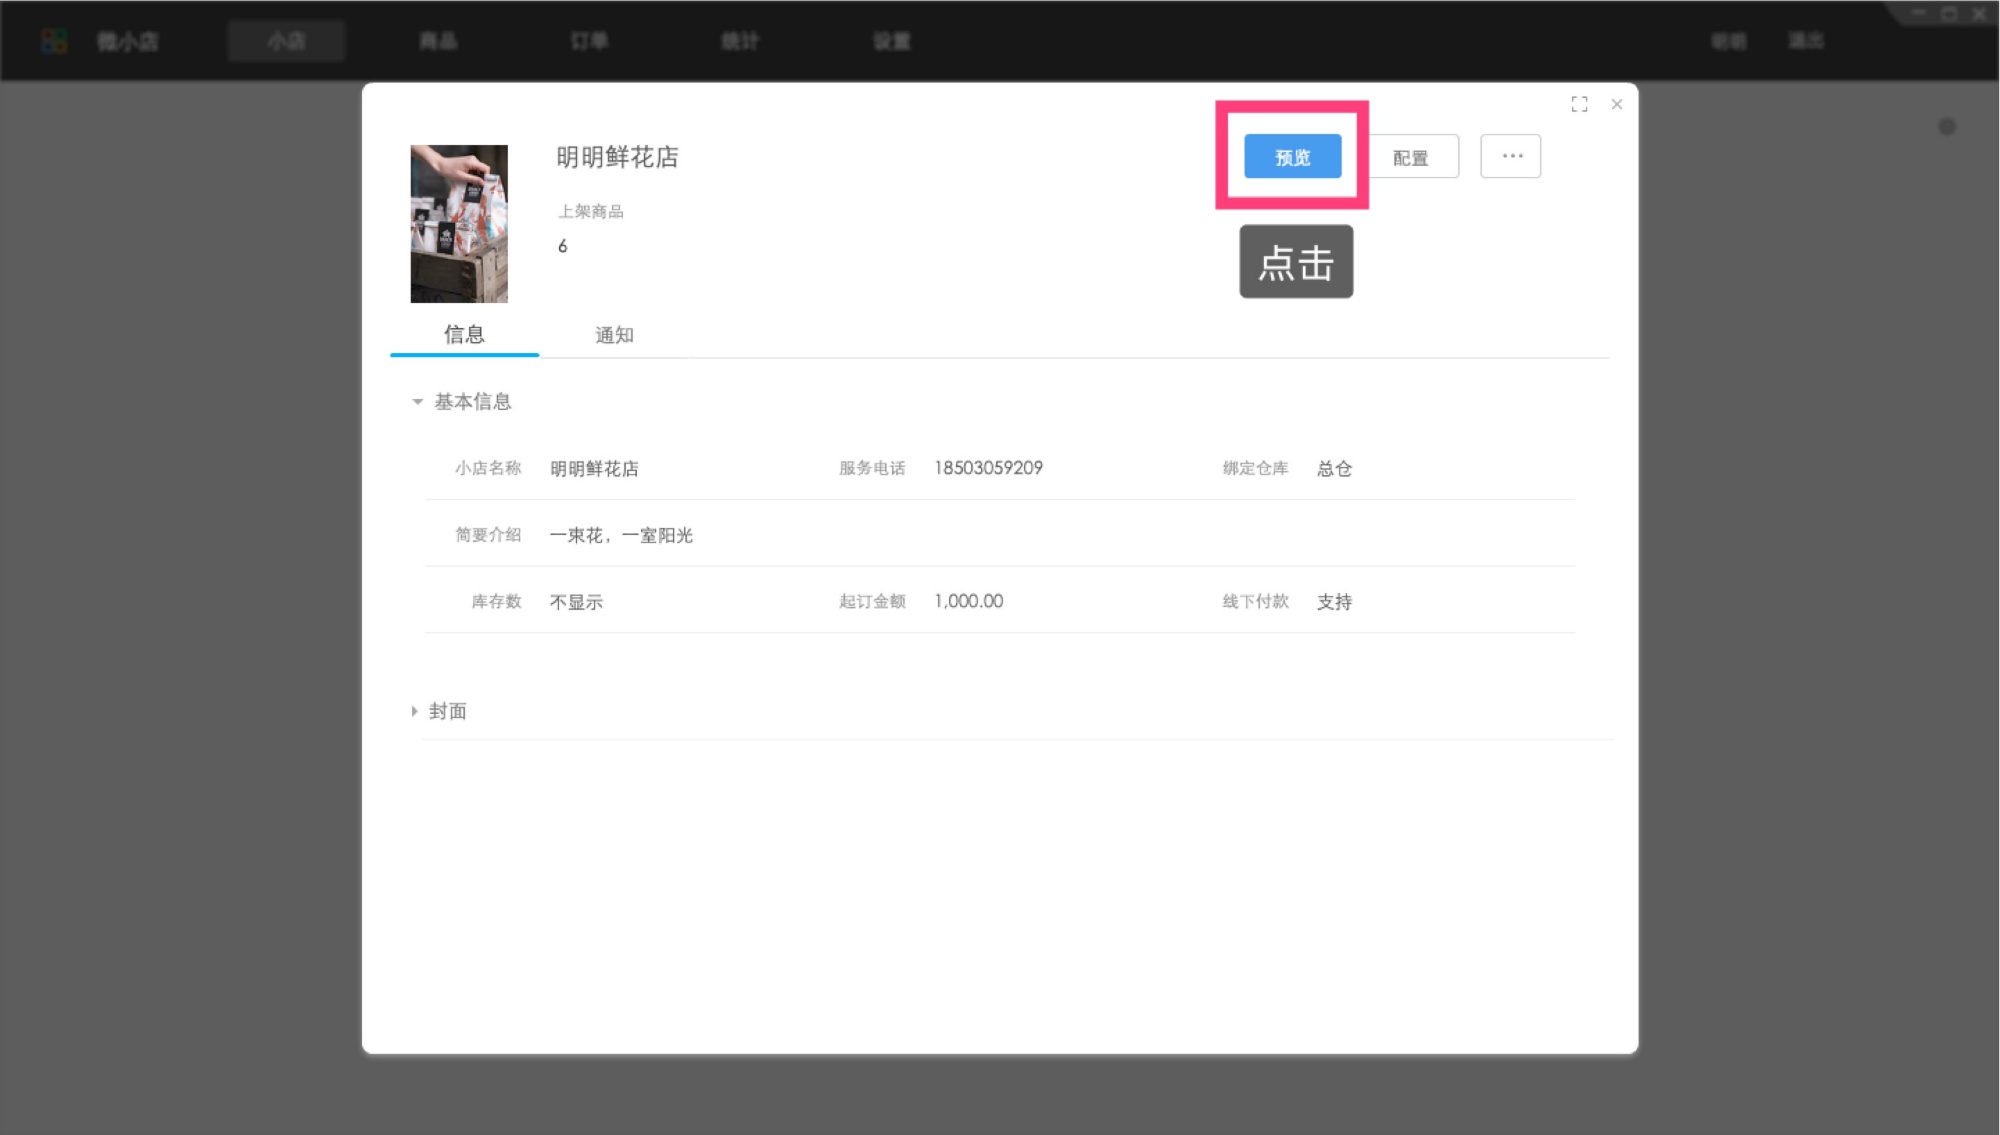This screenshot has width=2000, height=1135.
Task: Click the 配置 configure button
Action: [1411, 158]
